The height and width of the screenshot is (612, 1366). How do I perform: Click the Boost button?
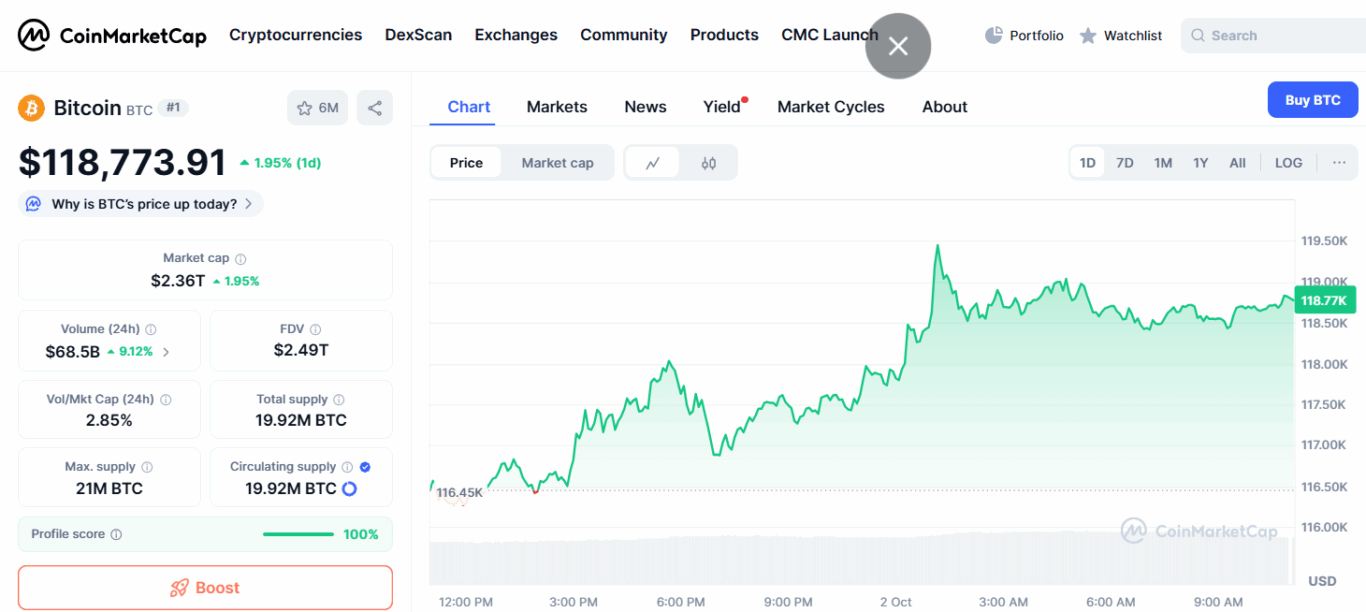[205, 588]
